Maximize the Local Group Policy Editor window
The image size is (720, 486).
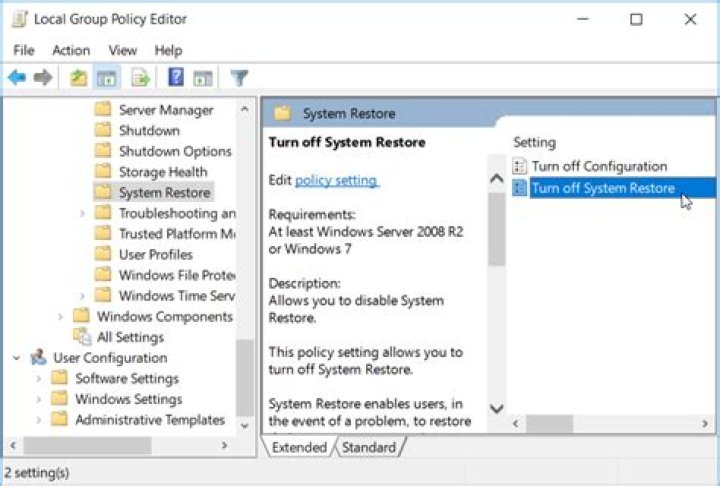pyautogui.click(x=636, y=19)
